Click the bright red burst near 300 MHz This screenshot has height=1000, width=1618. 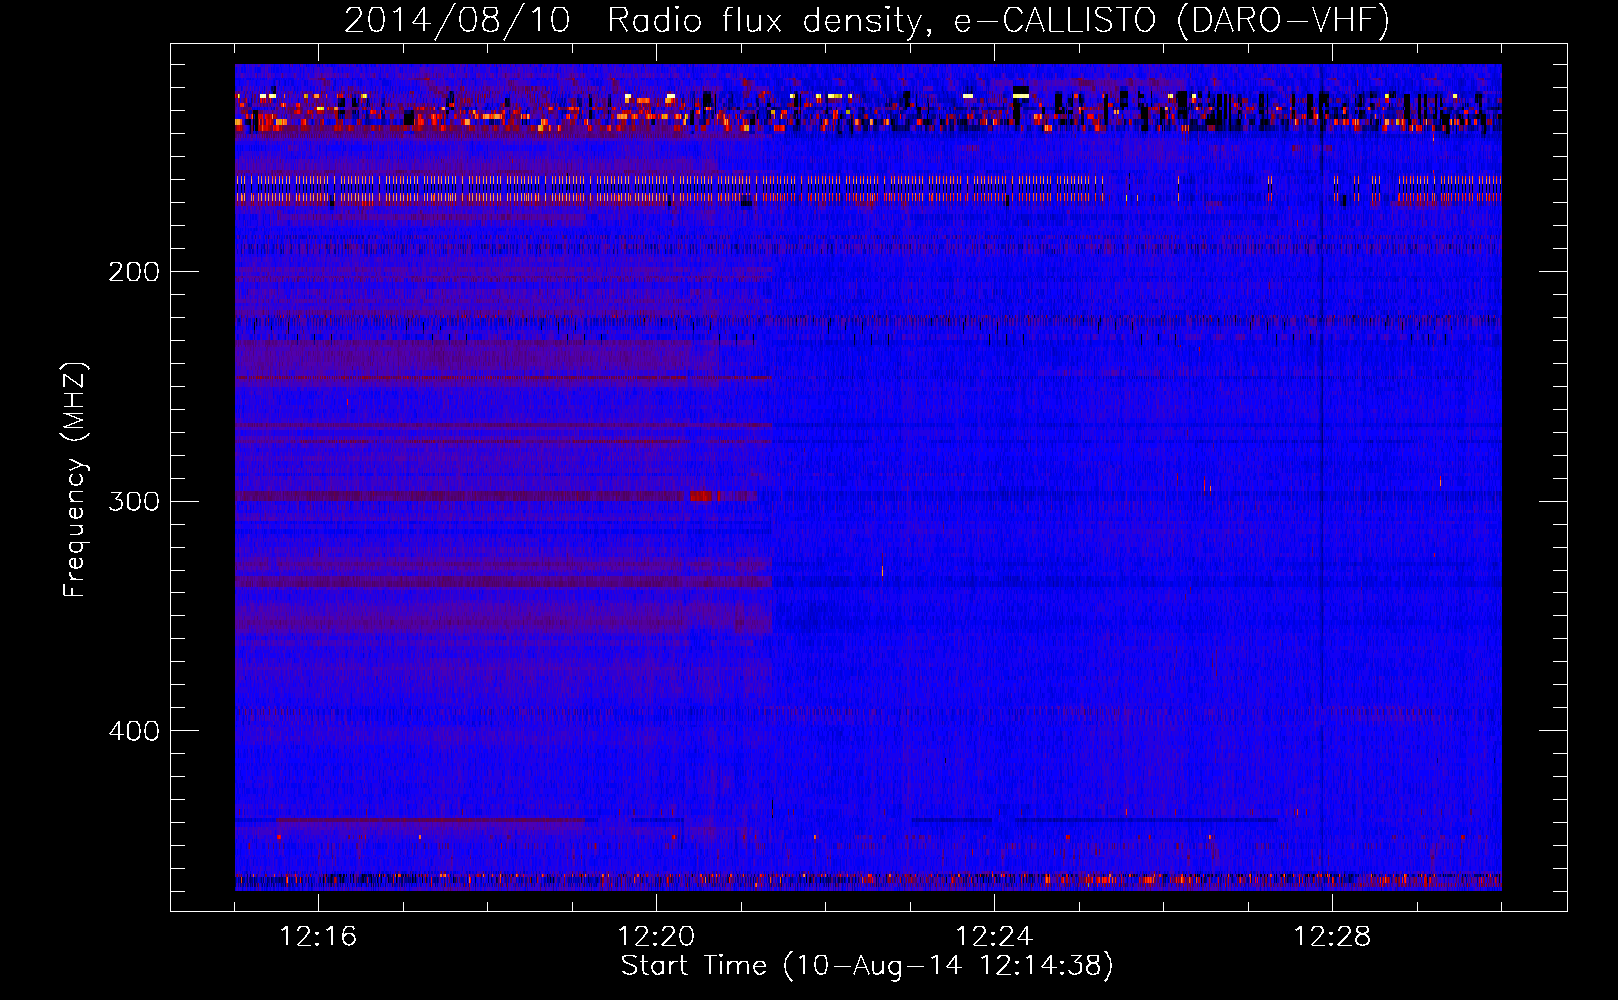701,496
